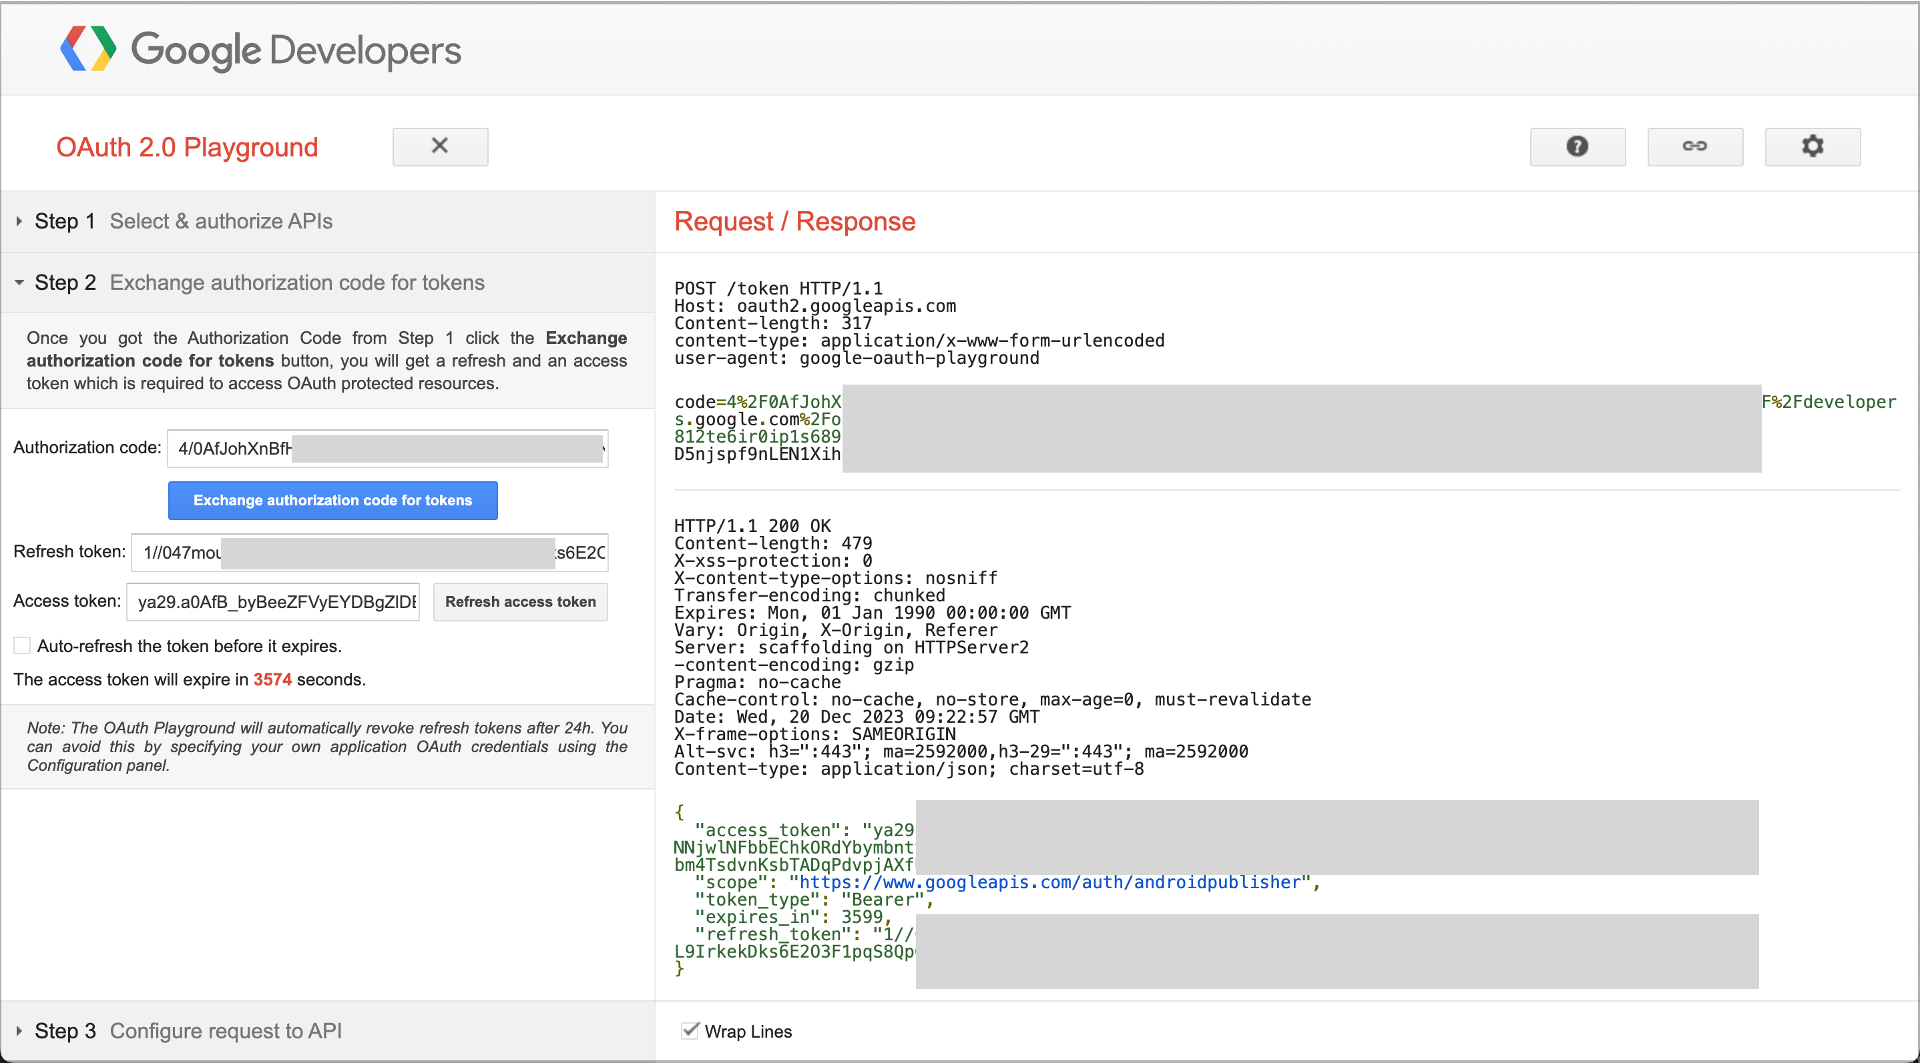
Task: Click the Host: oauth2.googleapis.com line
Action: [815, 306]
